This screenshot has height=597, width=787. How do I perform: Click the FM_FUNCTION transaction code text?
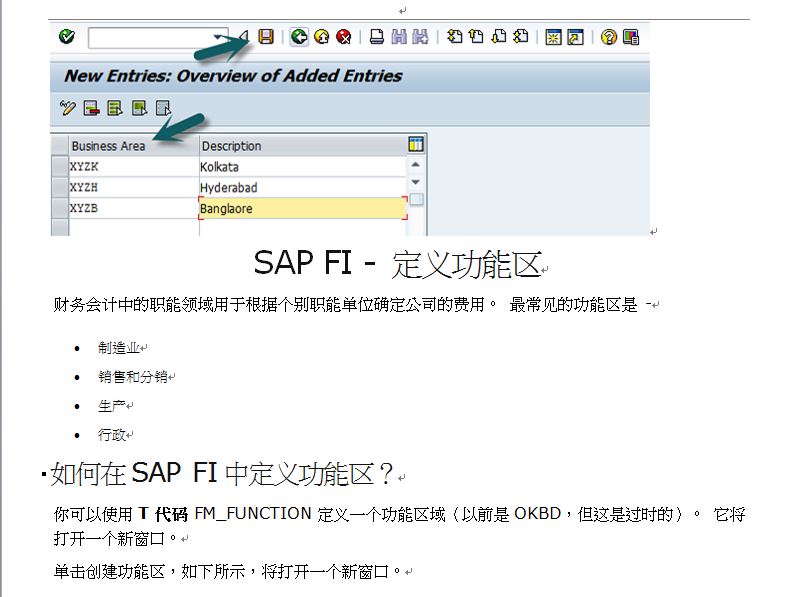tap(253, 514)
